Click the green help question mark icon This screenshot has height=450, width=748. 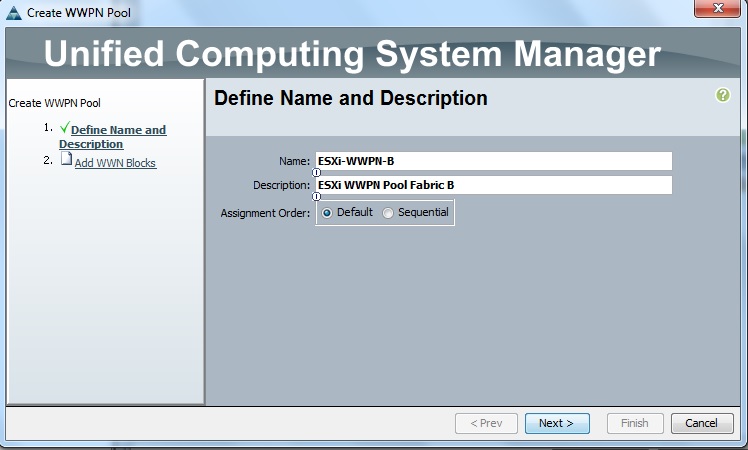[723, 95]
